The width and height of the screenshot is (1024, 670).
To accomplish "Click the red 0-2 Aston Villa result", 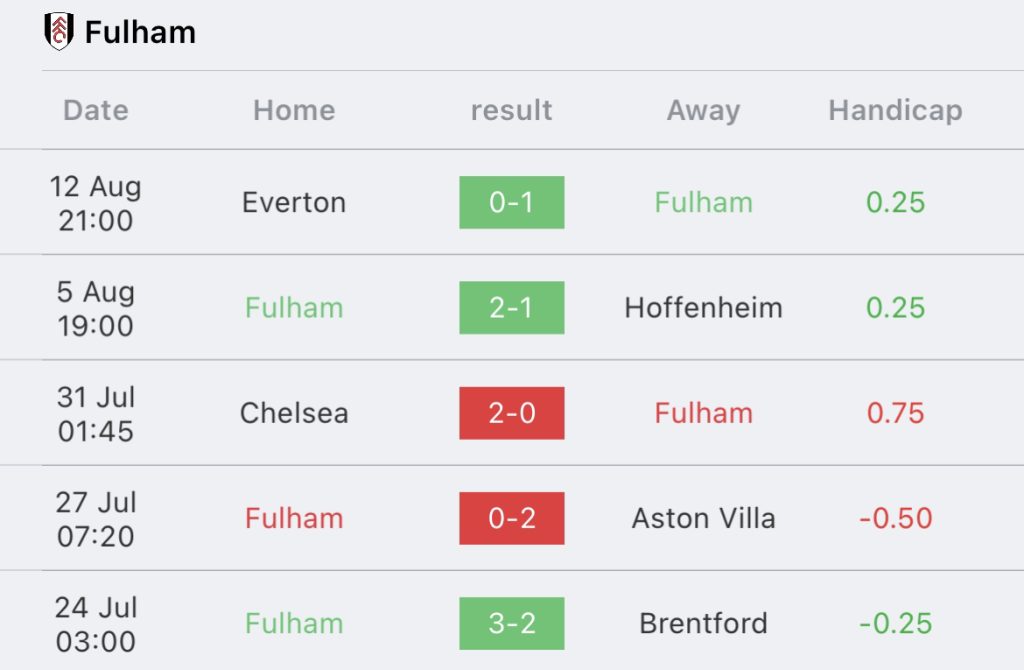I will click(x=511, y=518).
